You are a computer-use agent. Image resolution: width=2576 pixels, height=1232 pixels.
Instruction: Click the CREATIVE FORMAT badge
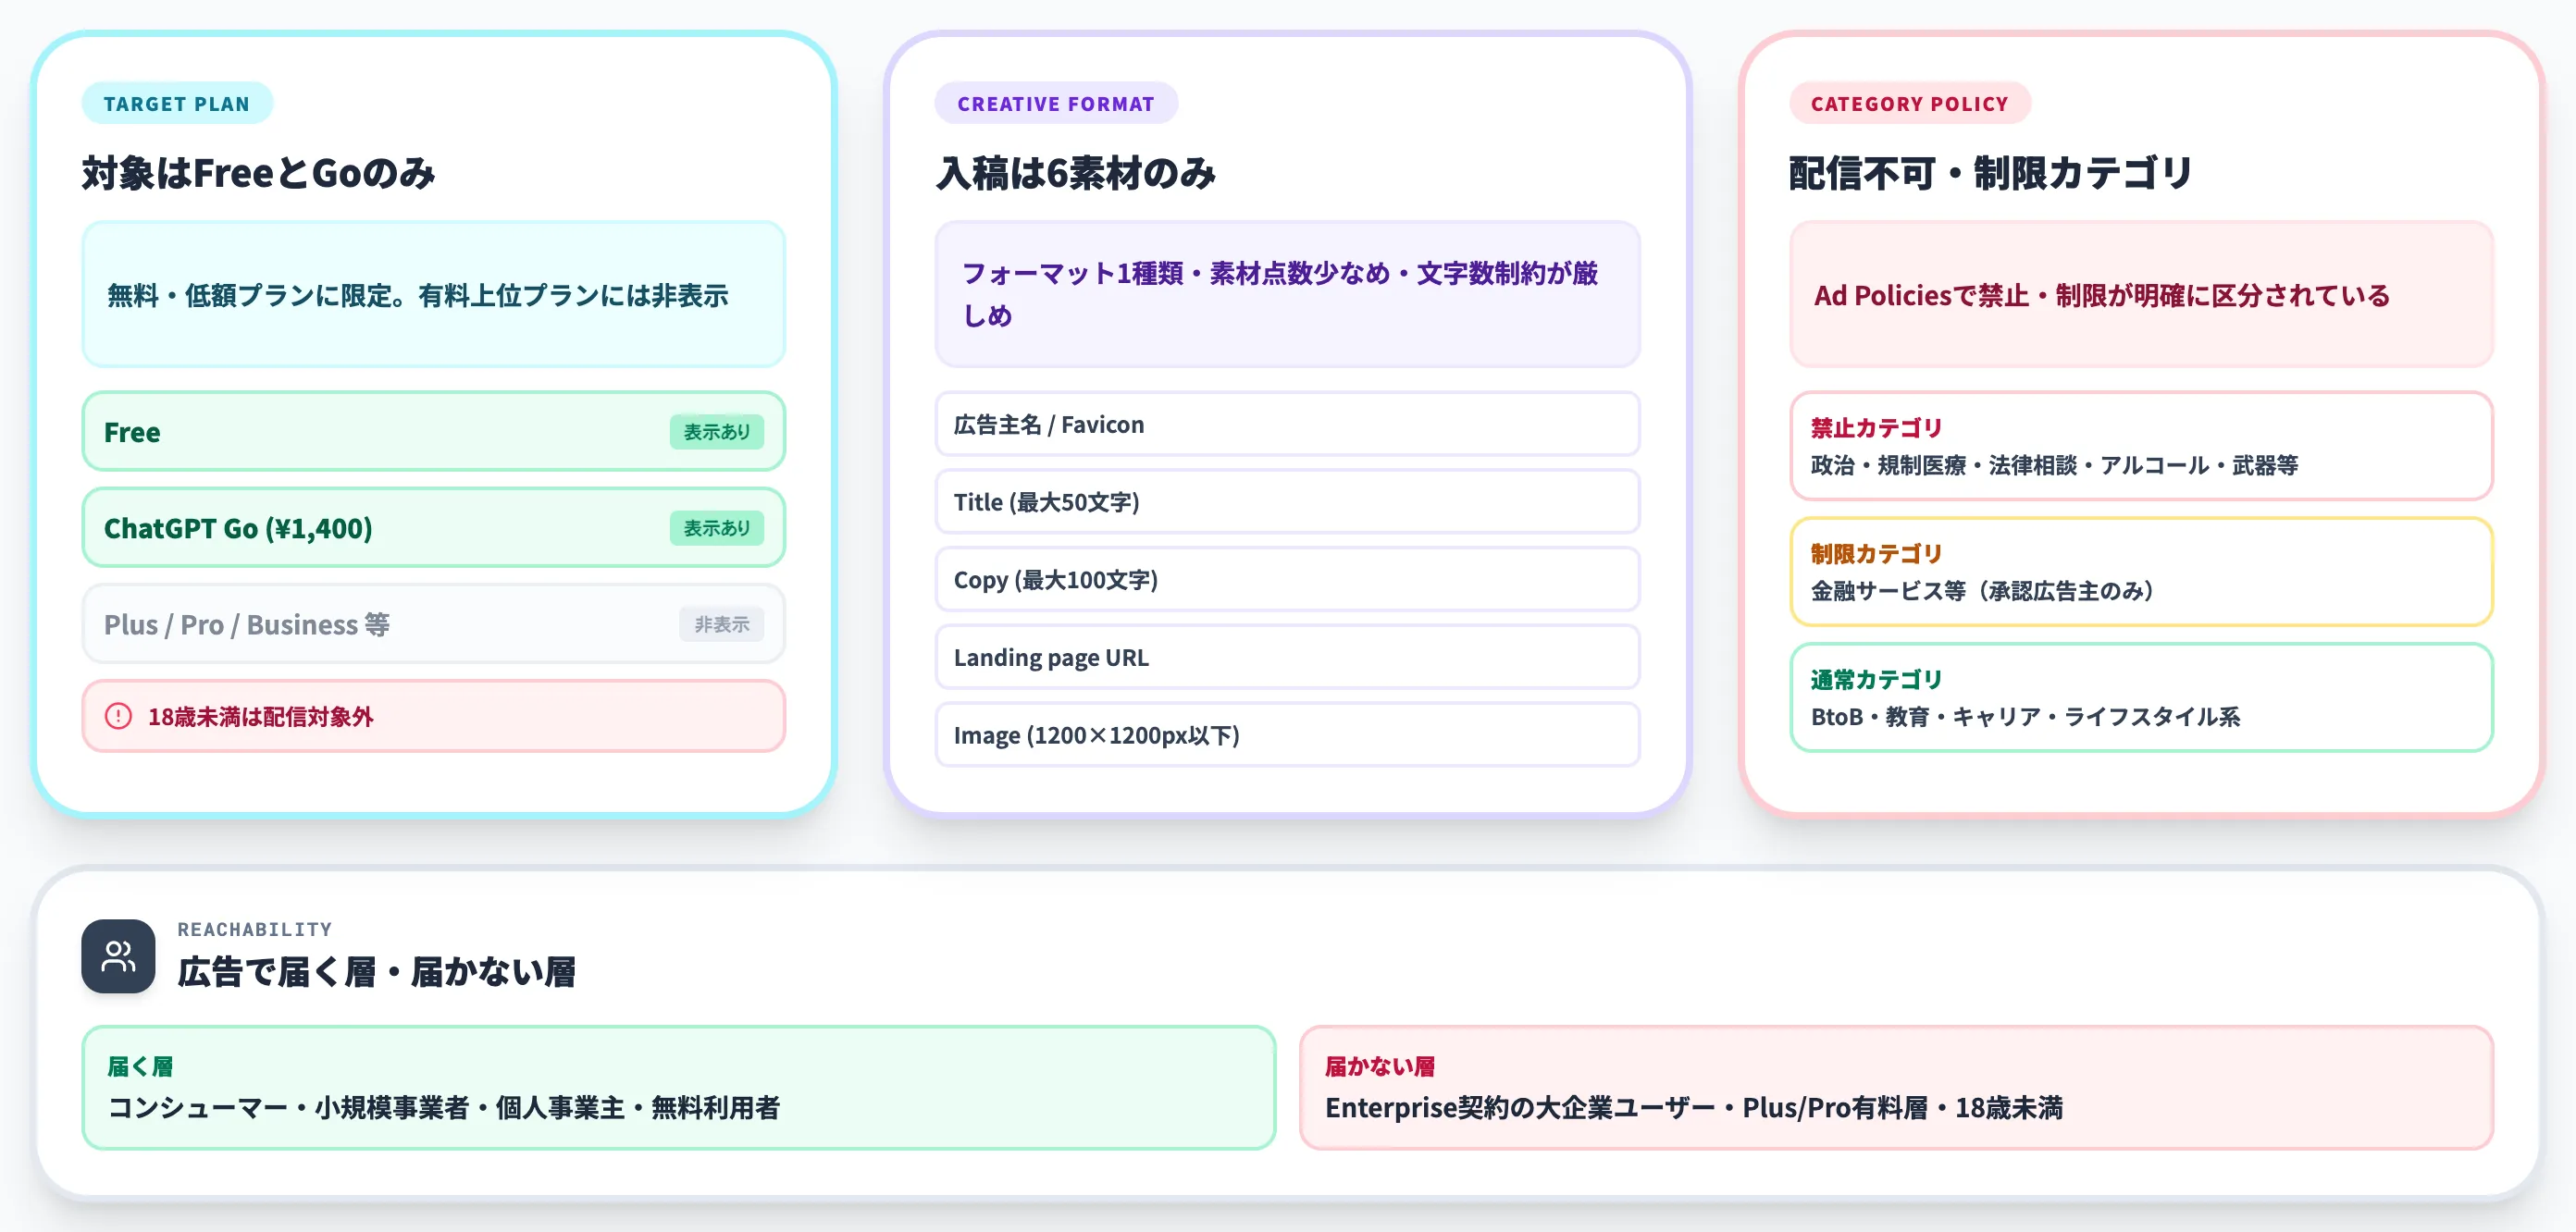point(1056,103)
